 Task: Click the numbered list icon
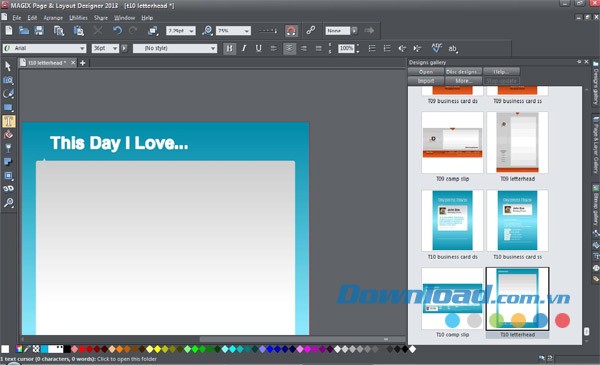[x=387, y=48]
